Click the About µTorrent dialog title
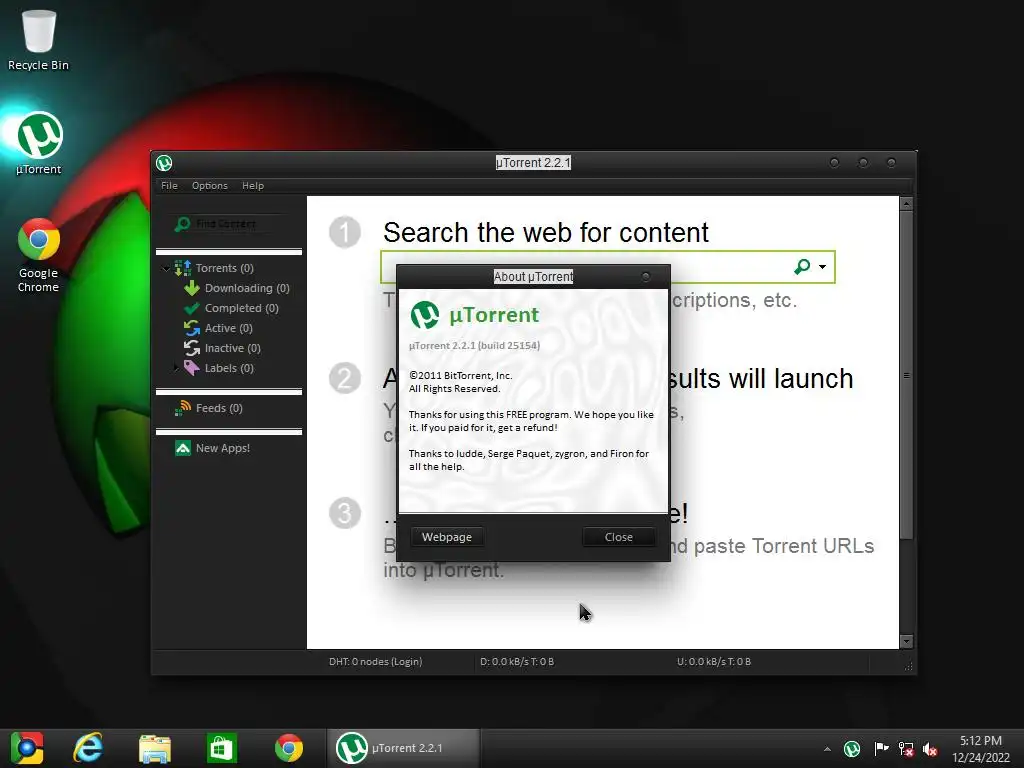The height and width of the screenshot is (768, 1024). pos(533,277)
